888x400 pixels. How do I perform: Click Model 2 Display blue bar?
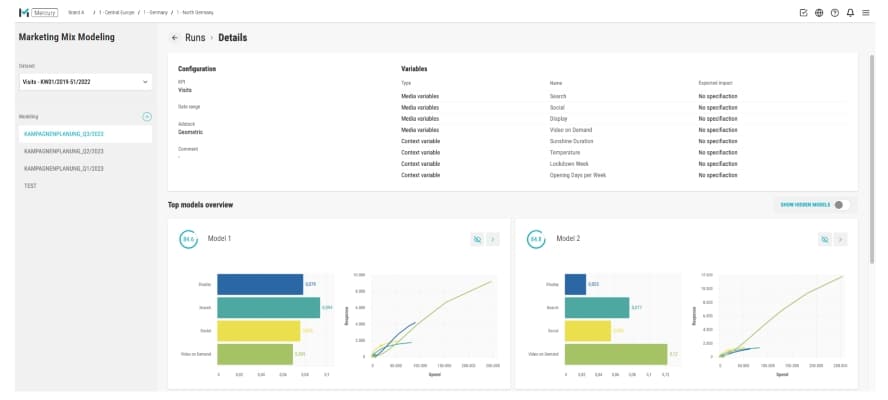[x=575, y=284]
